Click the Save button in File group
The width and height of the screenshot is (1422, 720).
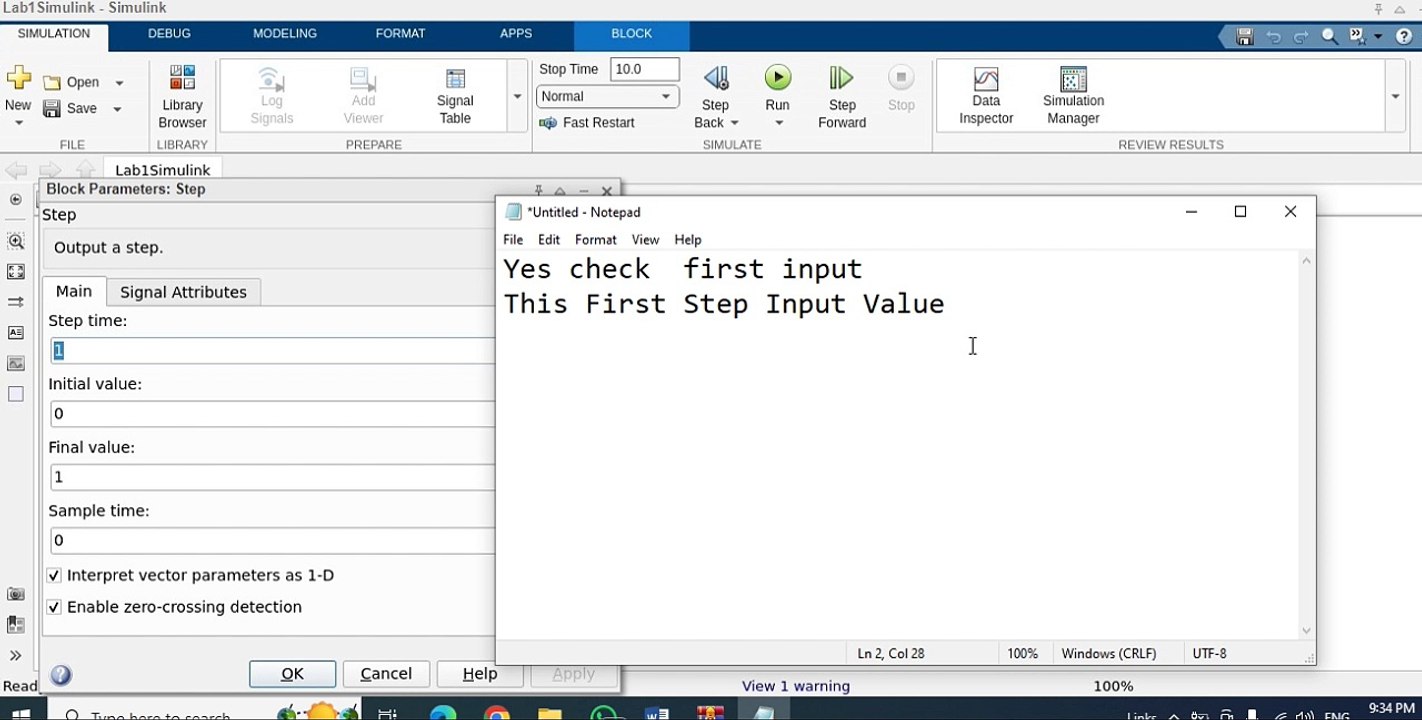[x=71, y=109]
